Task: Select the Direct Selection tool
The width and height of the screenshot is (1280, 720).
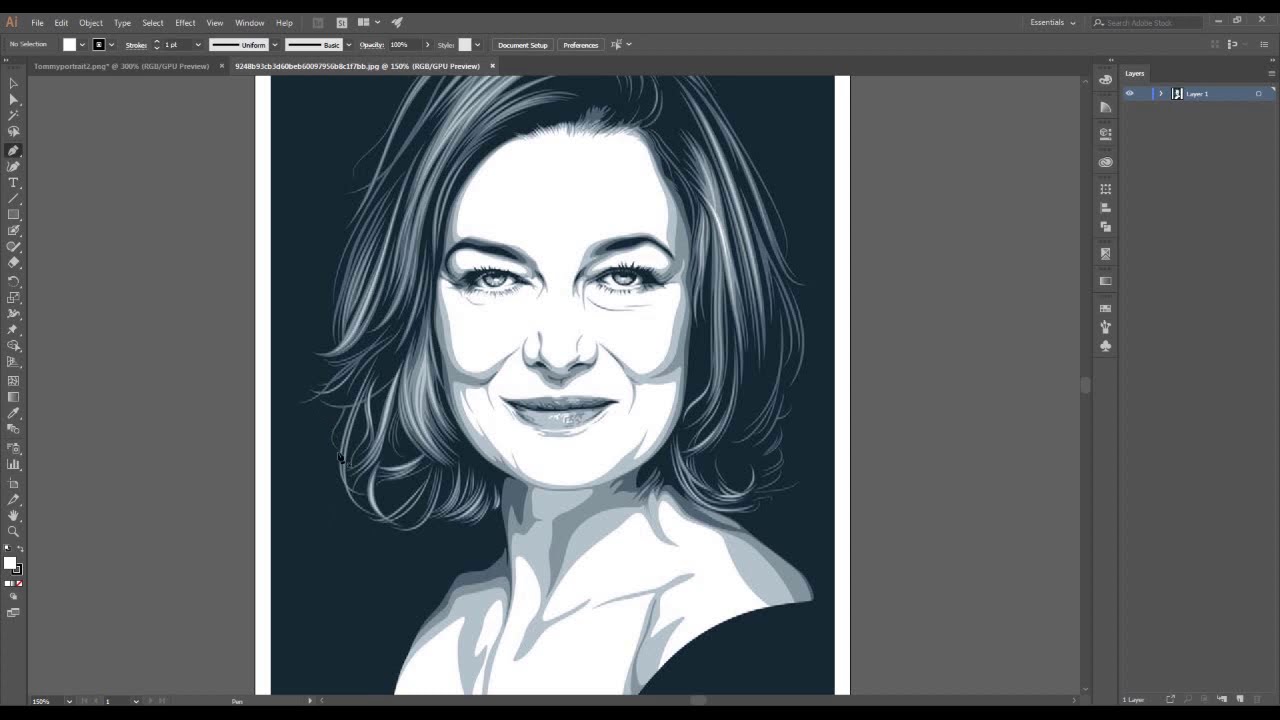Action: click(x=13, y=100)
